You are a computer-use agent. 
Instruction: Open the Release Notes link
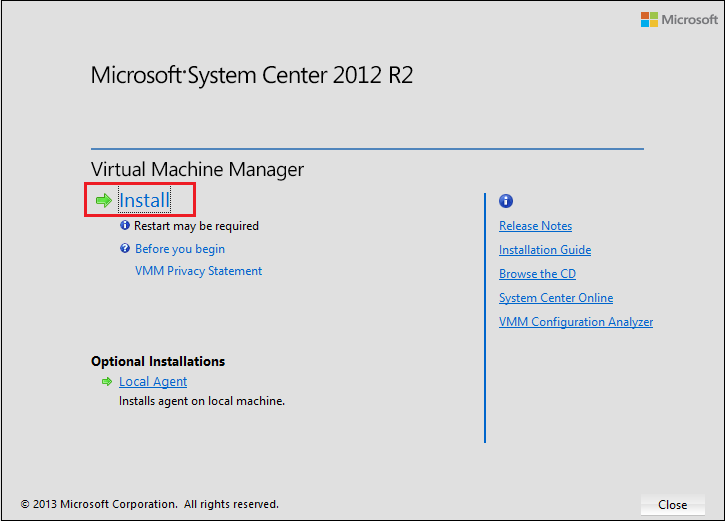pos(535,226)
